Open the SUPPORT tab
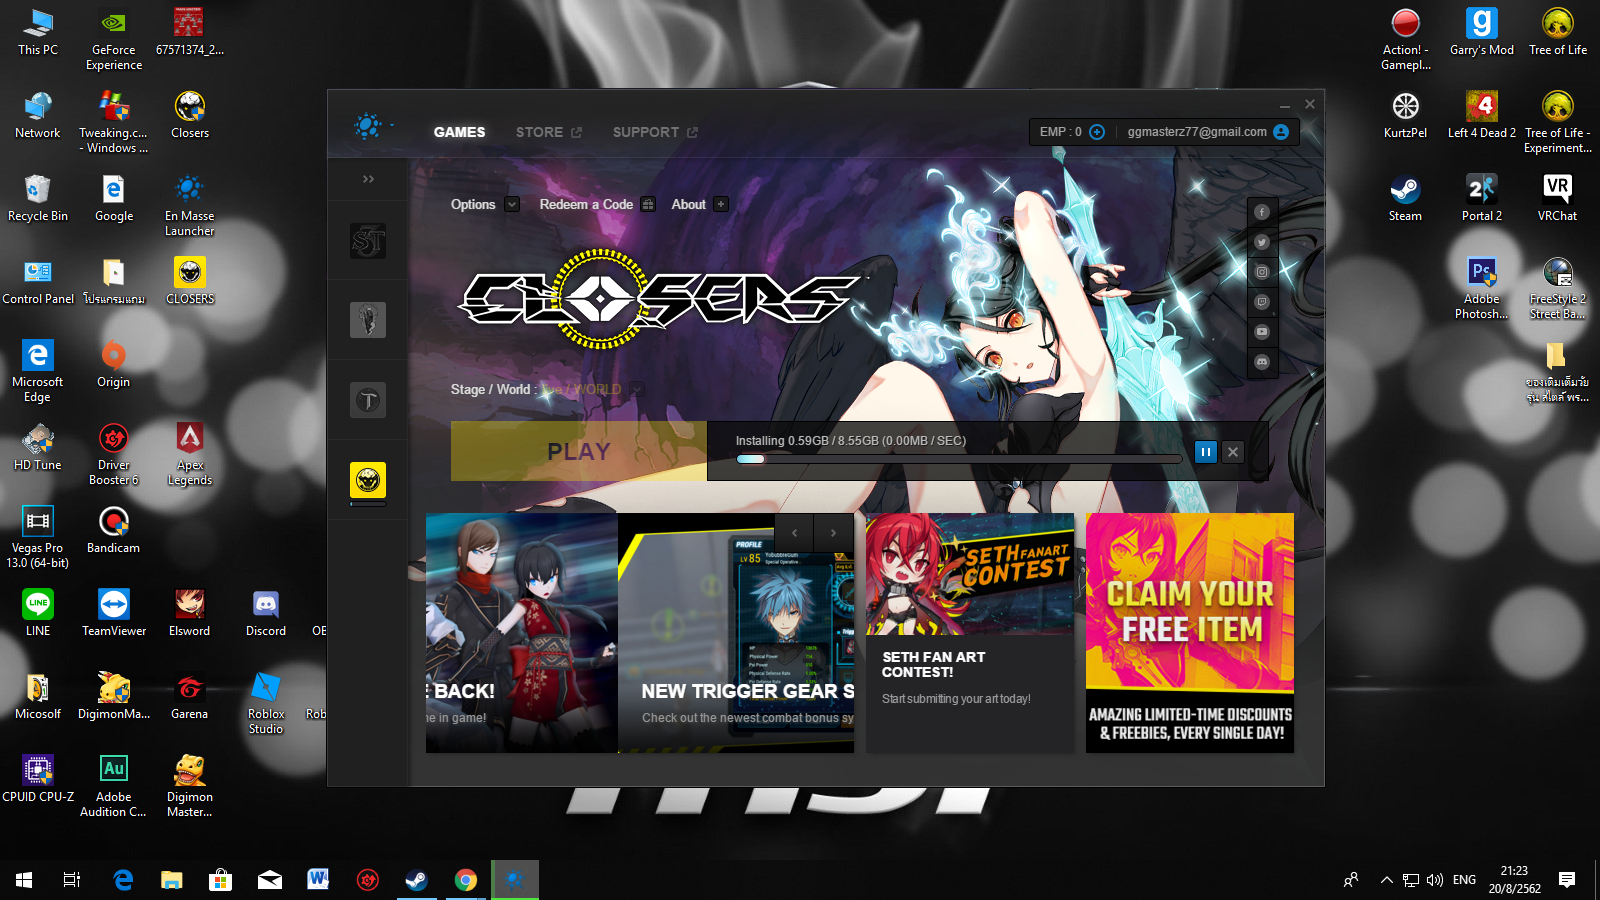The width and height of the screenshot is (1600, 900). click(655, 132)
